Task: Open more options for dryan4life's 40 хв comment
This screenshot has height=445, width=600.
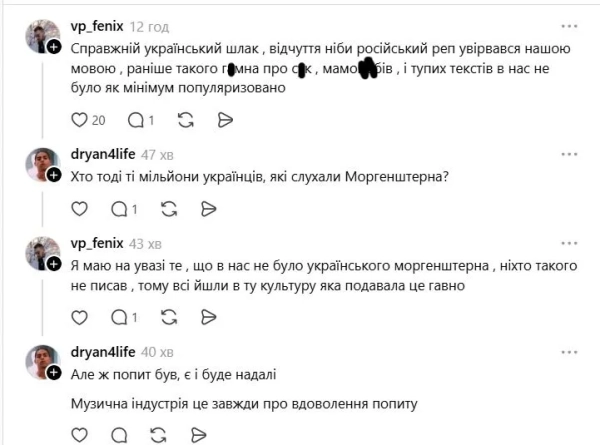Action: point(569,351)
